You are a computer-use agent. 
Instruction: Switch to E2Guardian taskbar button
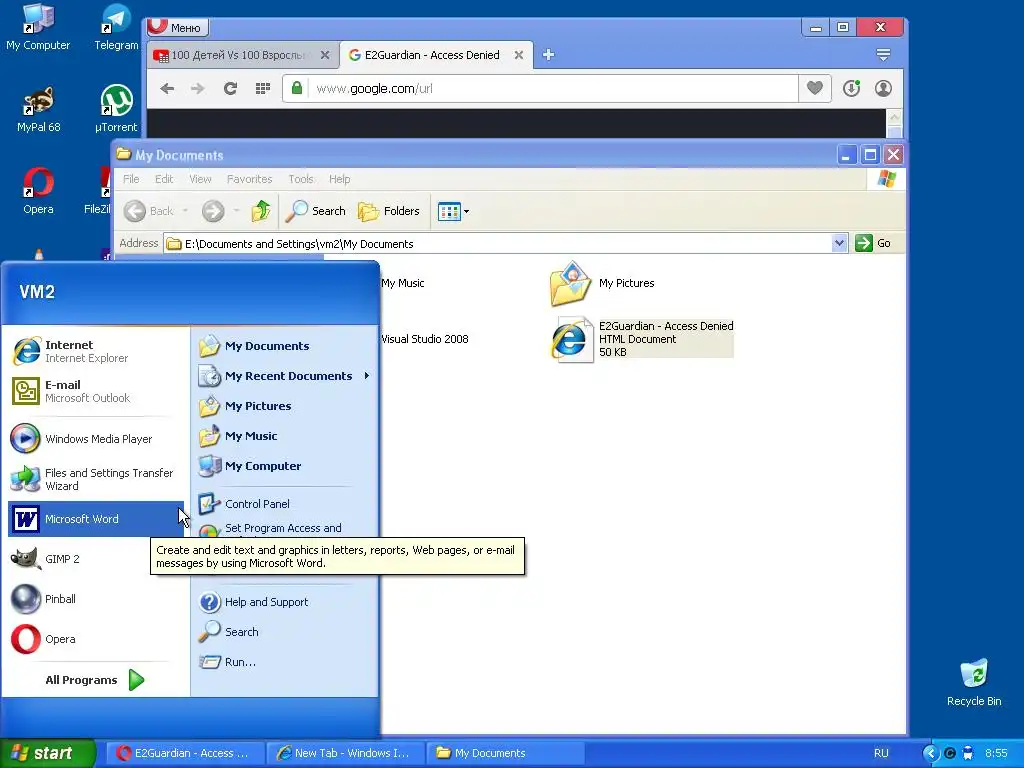[x=184, y=753]
